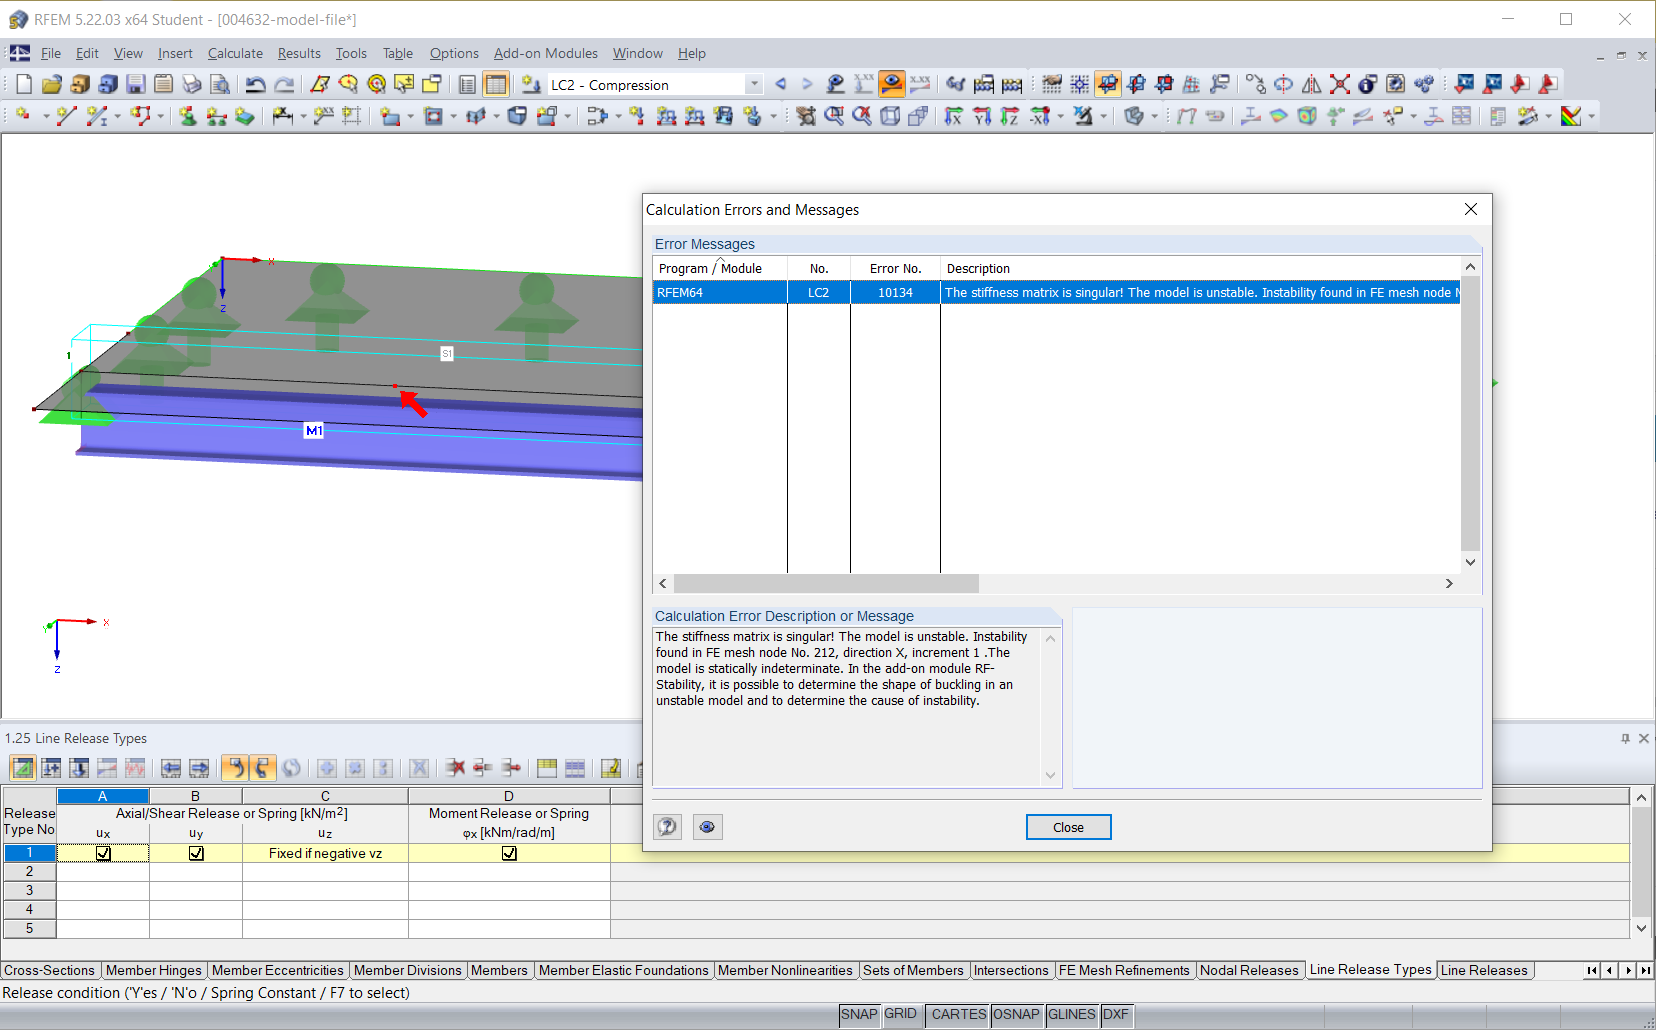Toggle OSNAP in status bar
The height and width of the screenshot is (1030, 1656).
[x=1016, y=1014]
